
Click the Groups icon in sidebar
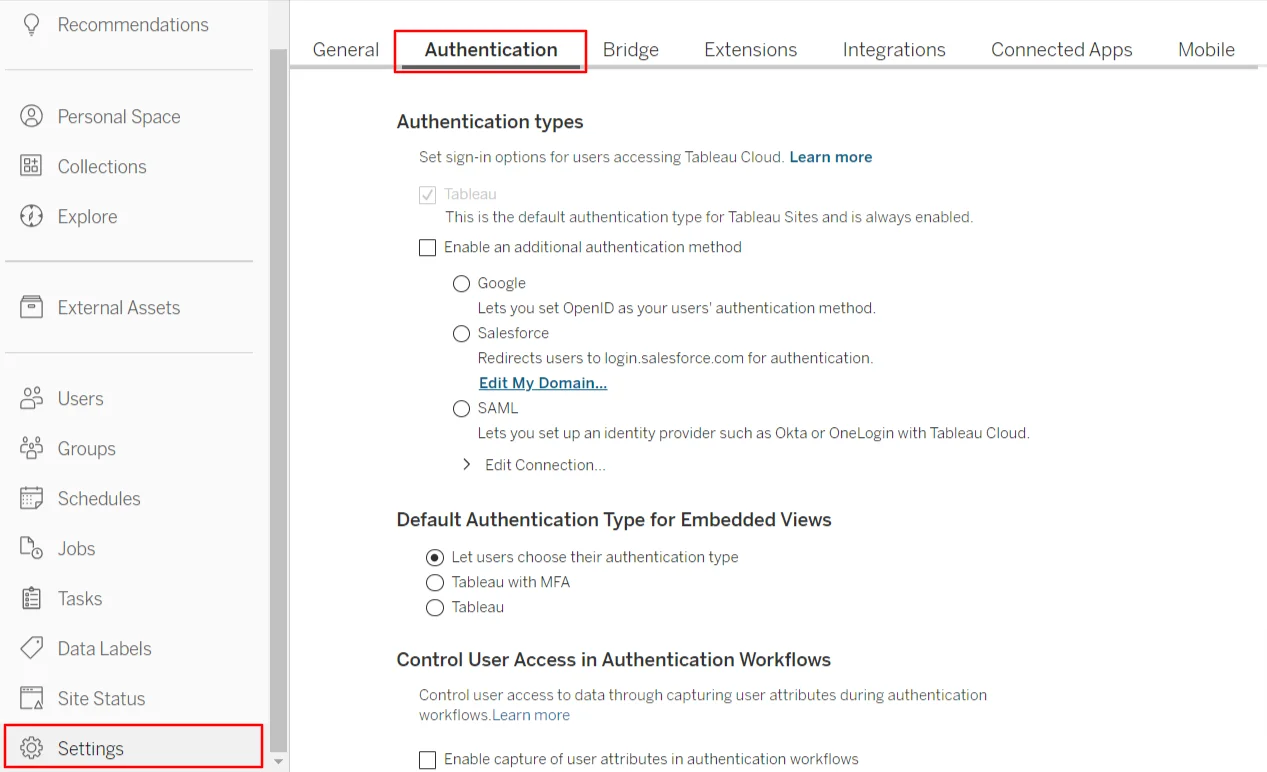coord(32,448)
